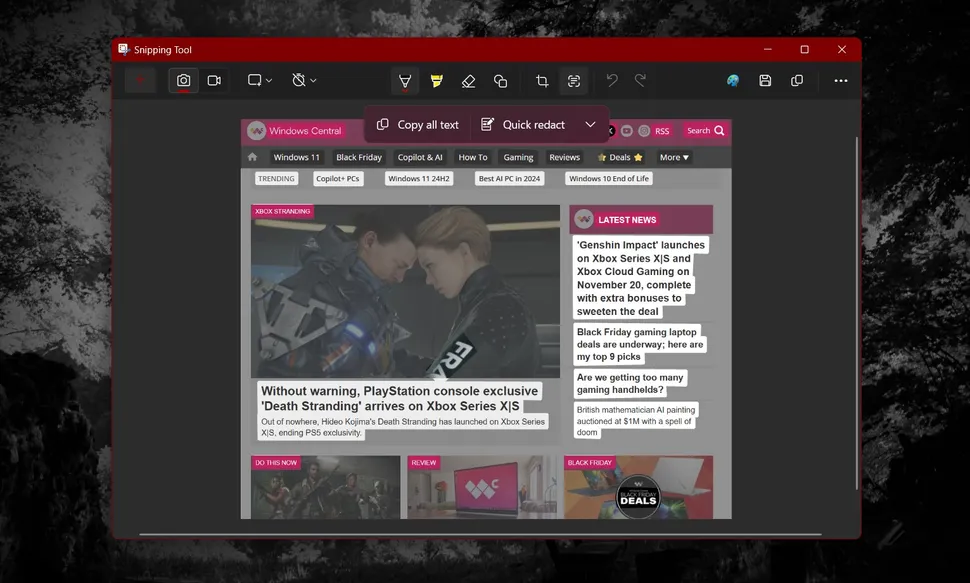Click Copy all text
The height and width of the screenshot is (583, 970).
(x=418, y=125)
